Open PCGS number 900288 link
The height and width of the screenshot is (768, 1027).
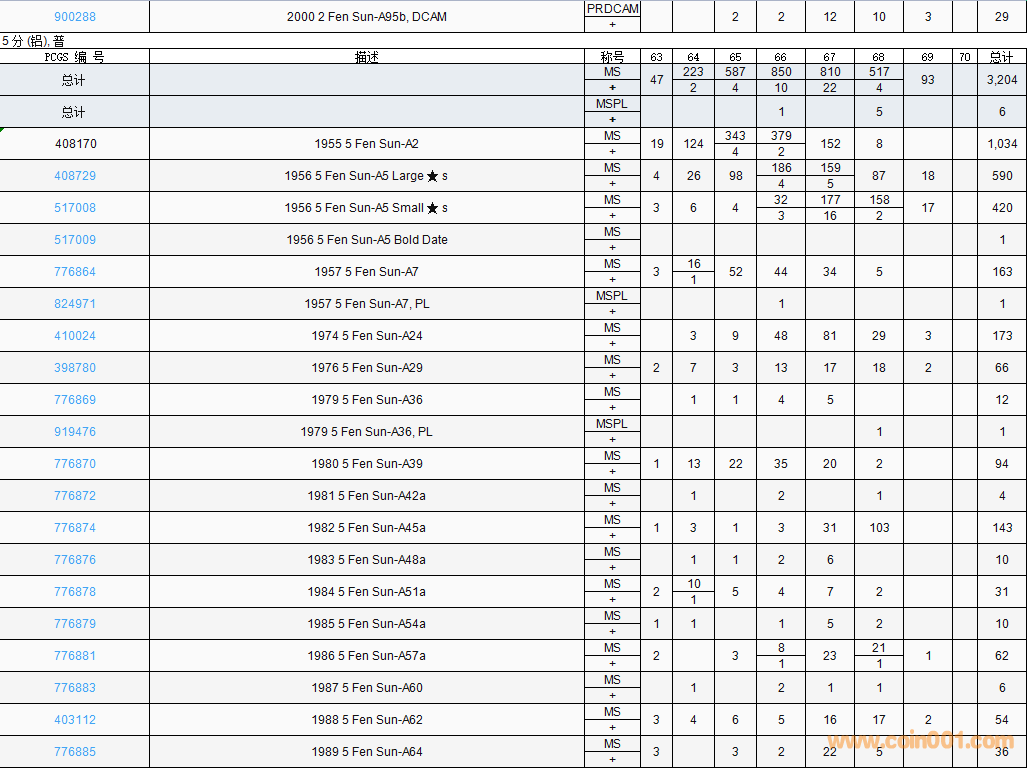[75, 17]
